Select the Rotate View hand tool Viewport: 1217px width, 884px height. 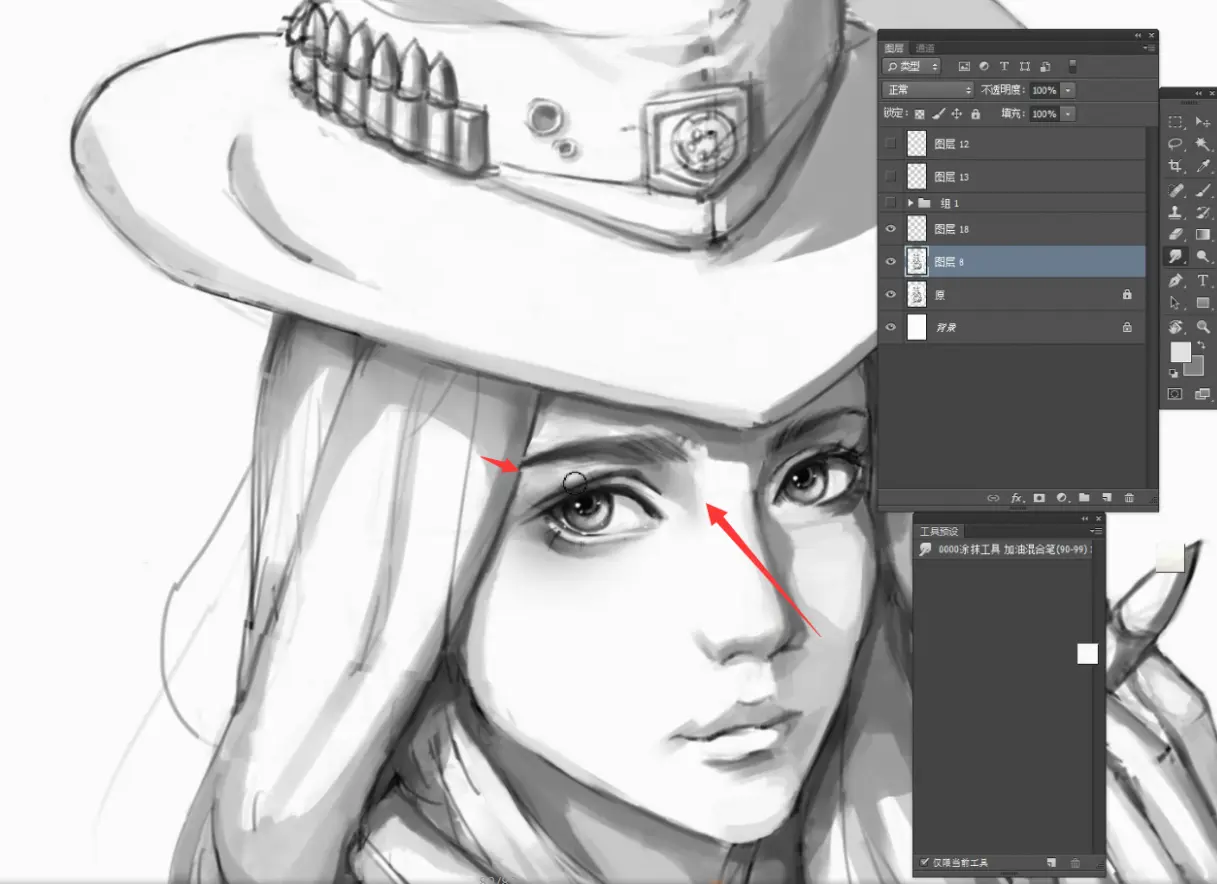1176,327
